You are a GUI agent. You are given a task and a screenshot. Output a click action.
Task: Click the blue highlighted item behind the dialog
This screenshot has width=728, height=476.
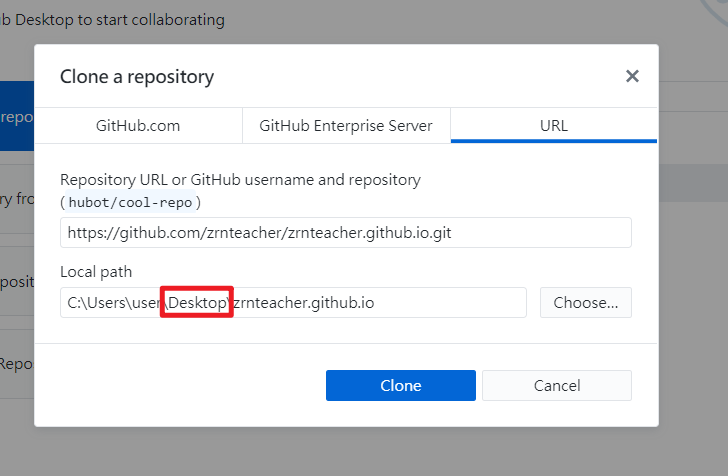click(x=17, y=117)
